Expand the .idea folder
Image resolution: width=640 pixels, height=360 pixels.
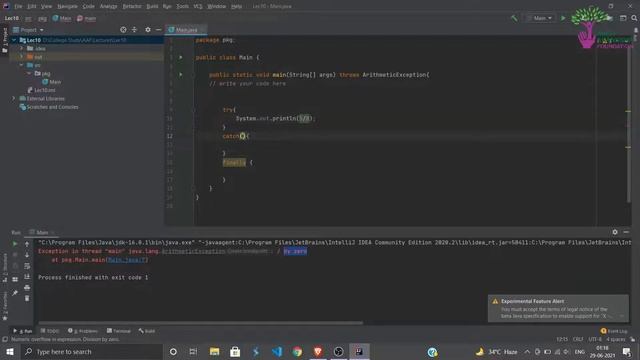click(x=22, y=49)
